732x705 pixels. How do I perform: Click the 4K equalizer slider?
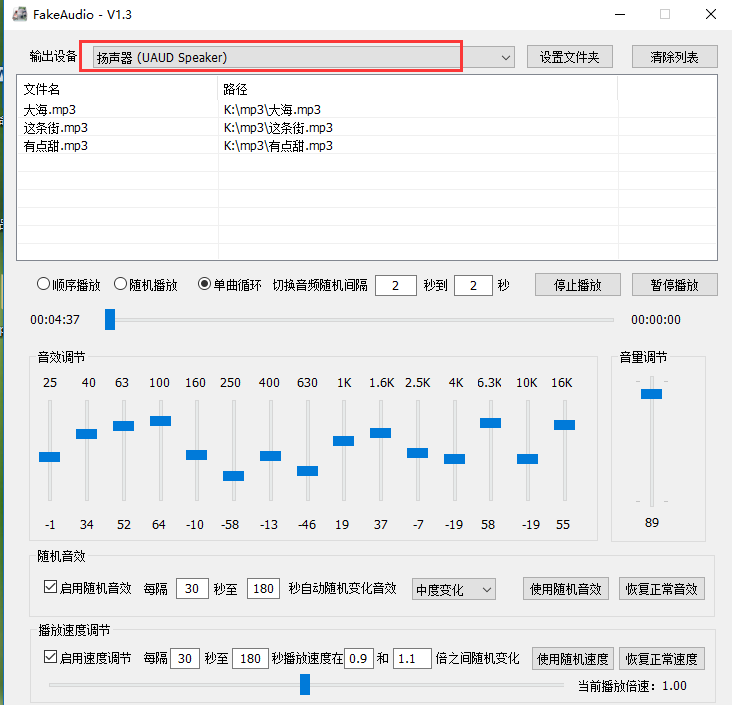pyautogui.click(x=454, y=459)
